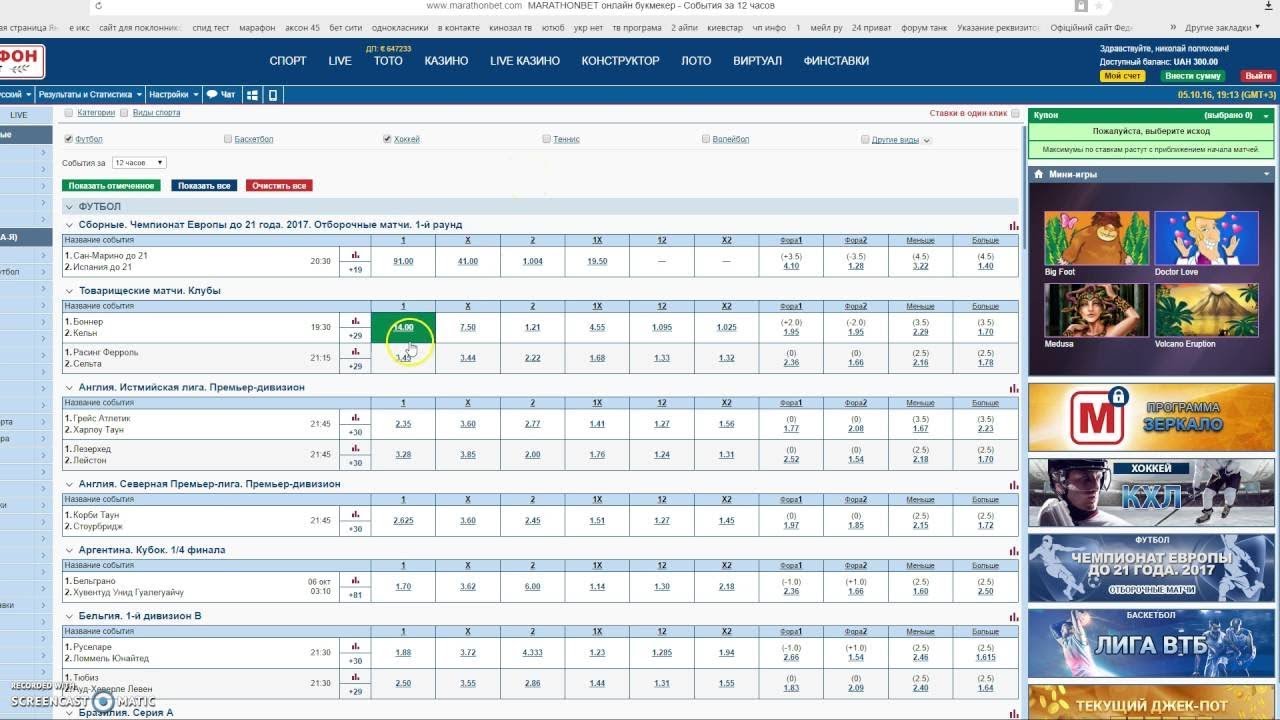The width and height of the screenshot is (1280, 720).
Task: Open statistics chart icon for Лезерхед vs Лейстон
Action: [355, 448]
